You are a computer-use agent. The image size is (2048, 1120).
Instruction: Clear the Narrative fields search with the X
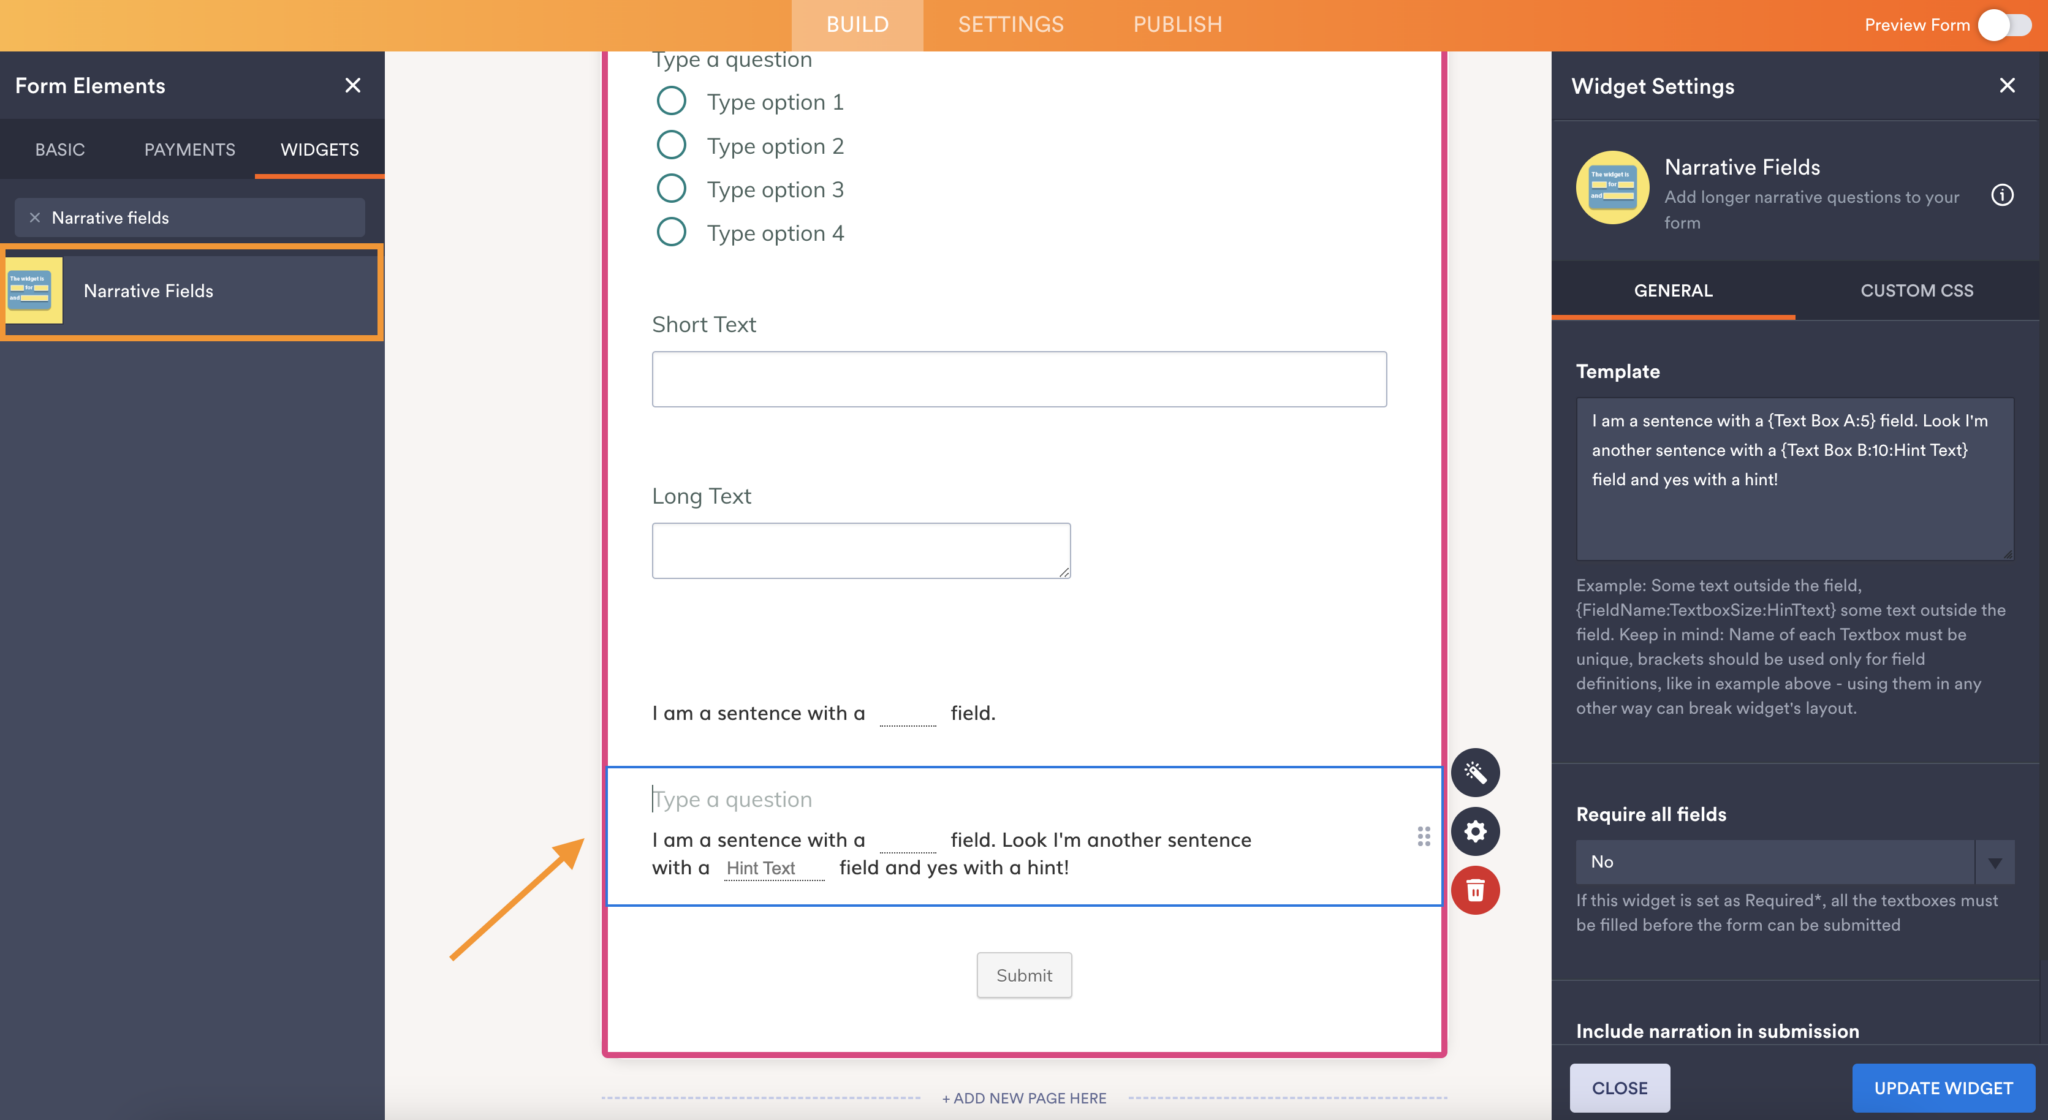35,217
